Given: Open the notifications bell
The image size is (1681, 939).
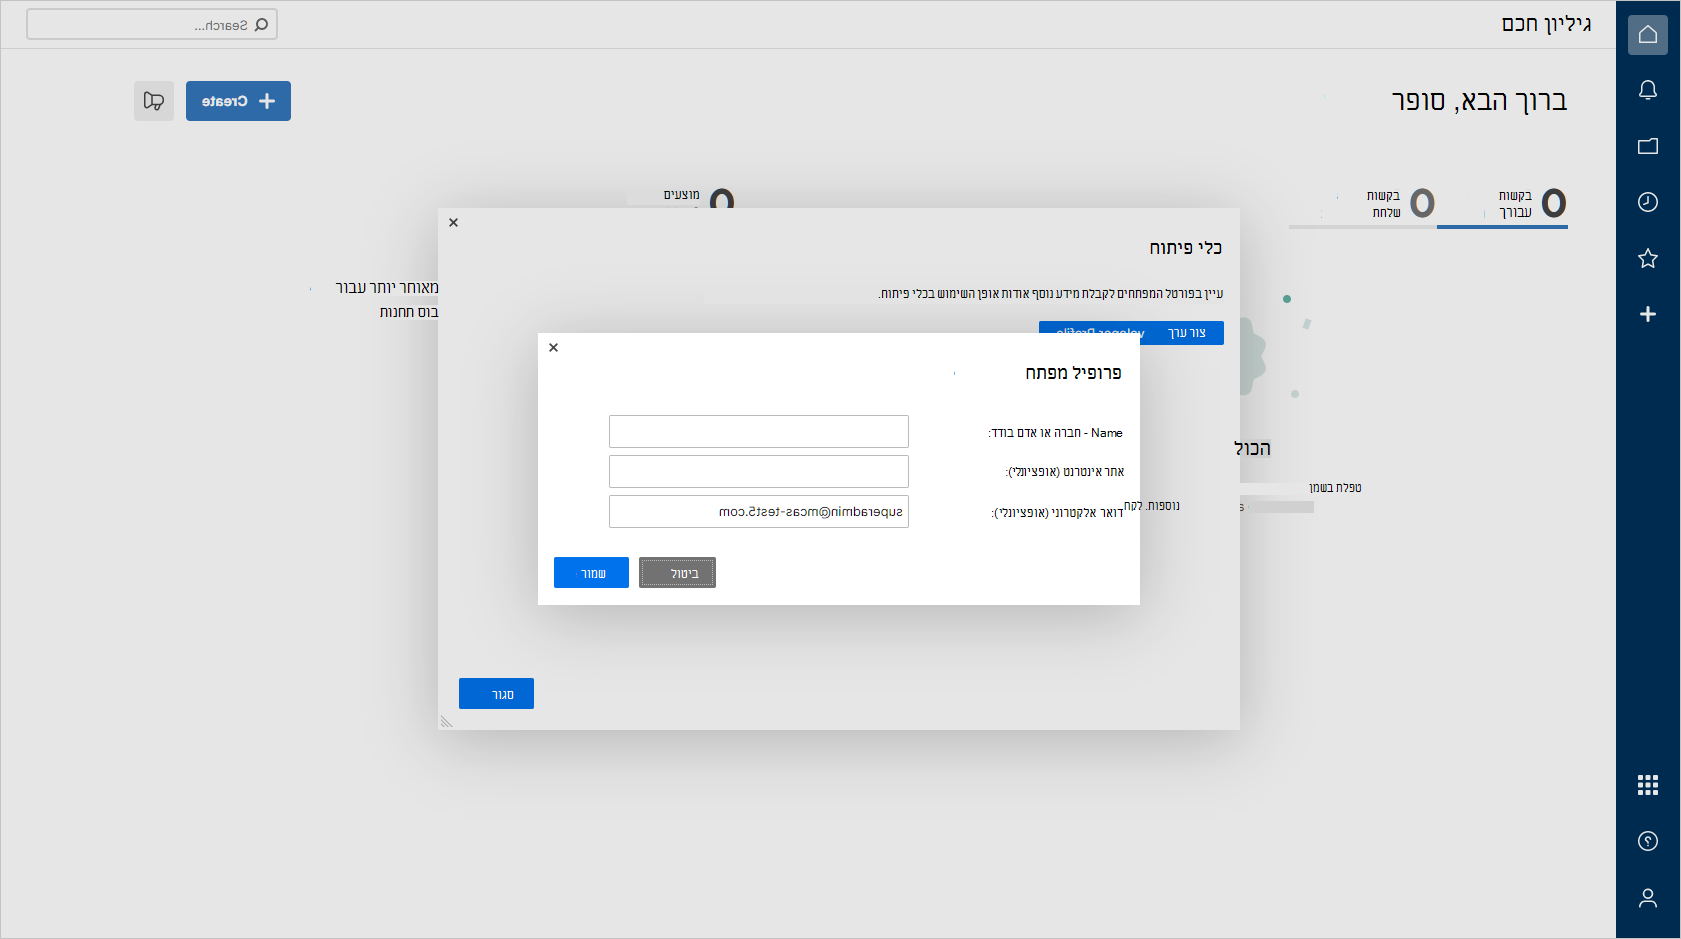Looking at the screenshot, I should [x=1648, y=90].
